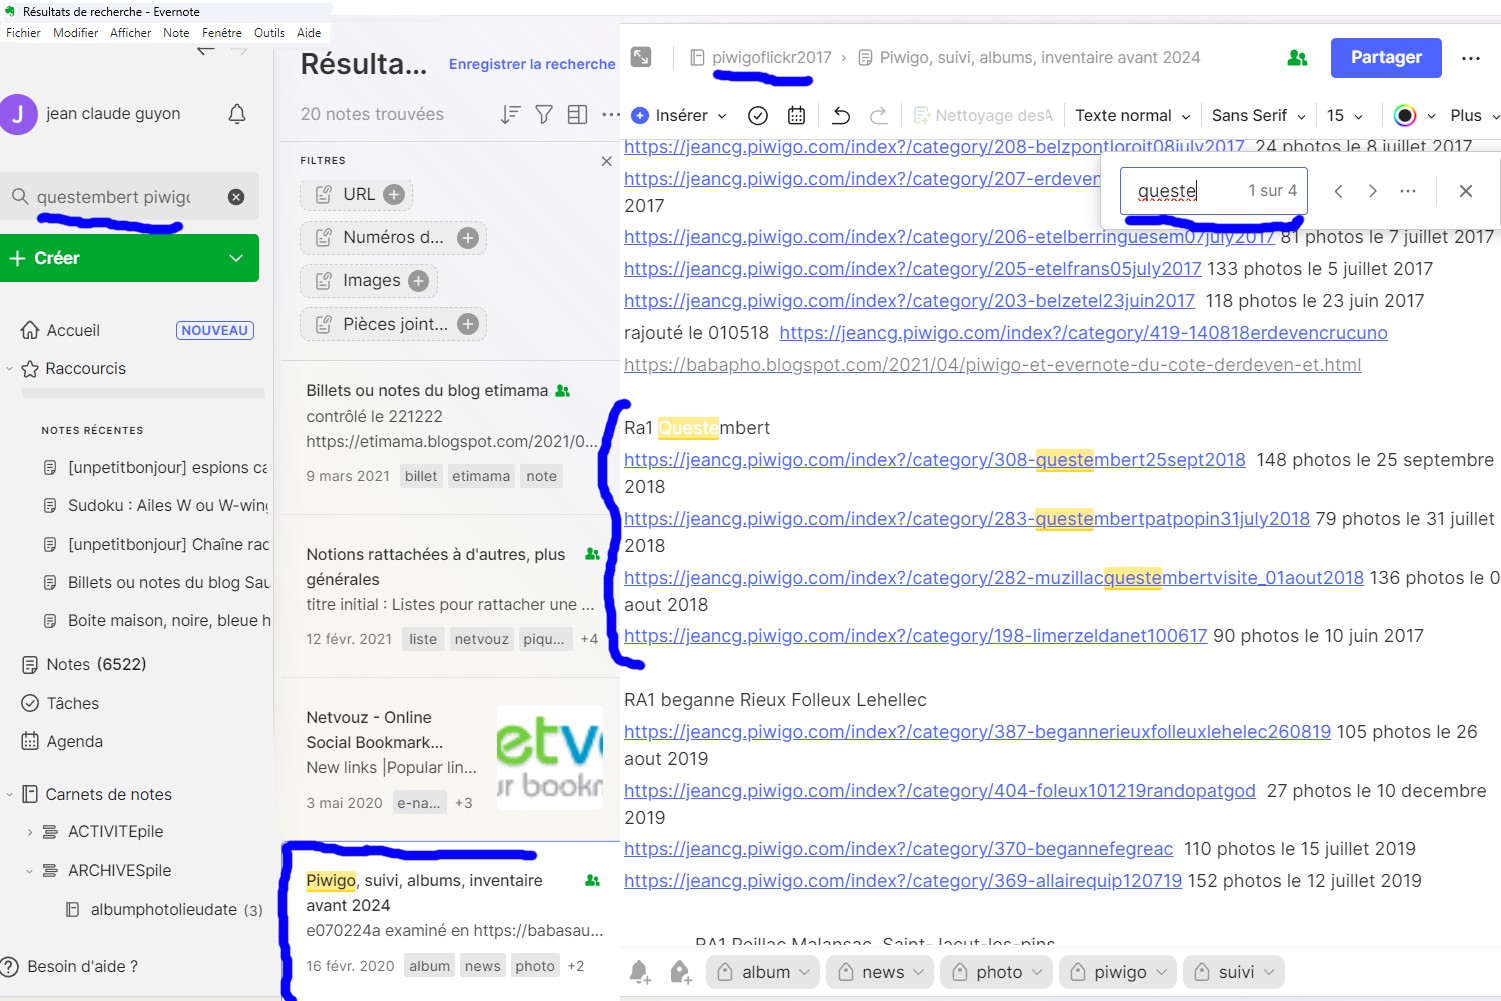This screenshot has width=1501, height=1001.
Task: Insert a task with the checkmark icon
Action: point(758,116)
